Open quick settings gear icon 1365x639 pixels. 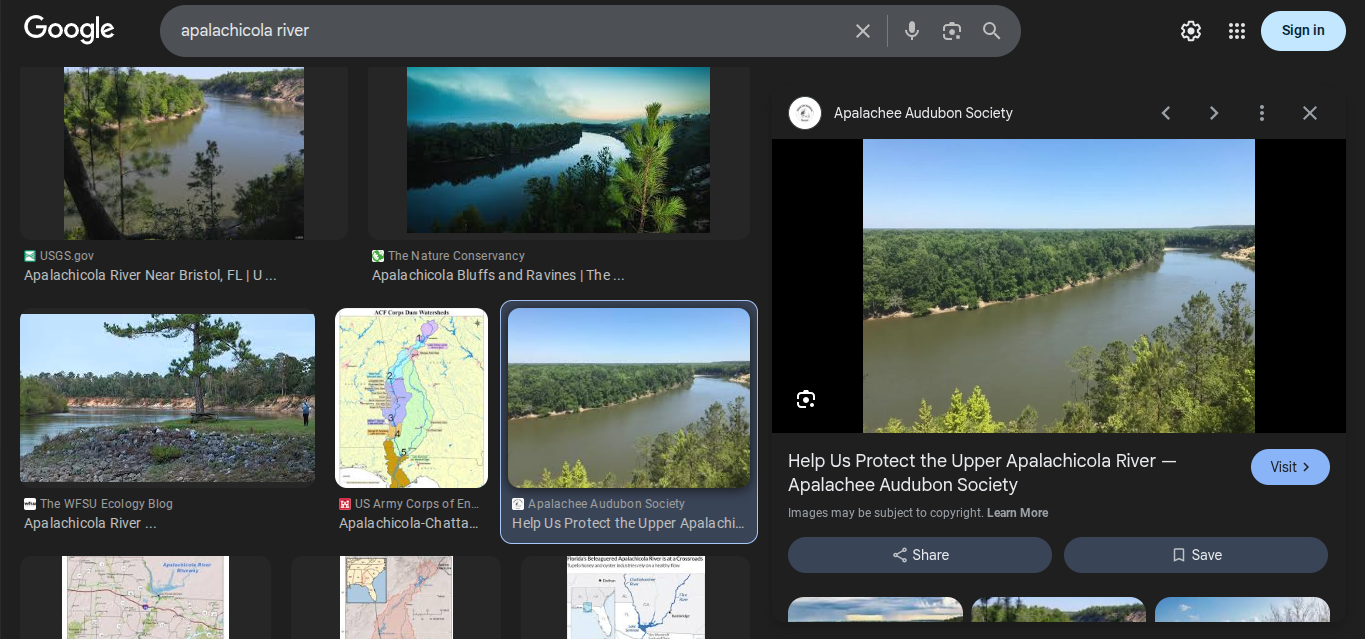point(1190,31)
